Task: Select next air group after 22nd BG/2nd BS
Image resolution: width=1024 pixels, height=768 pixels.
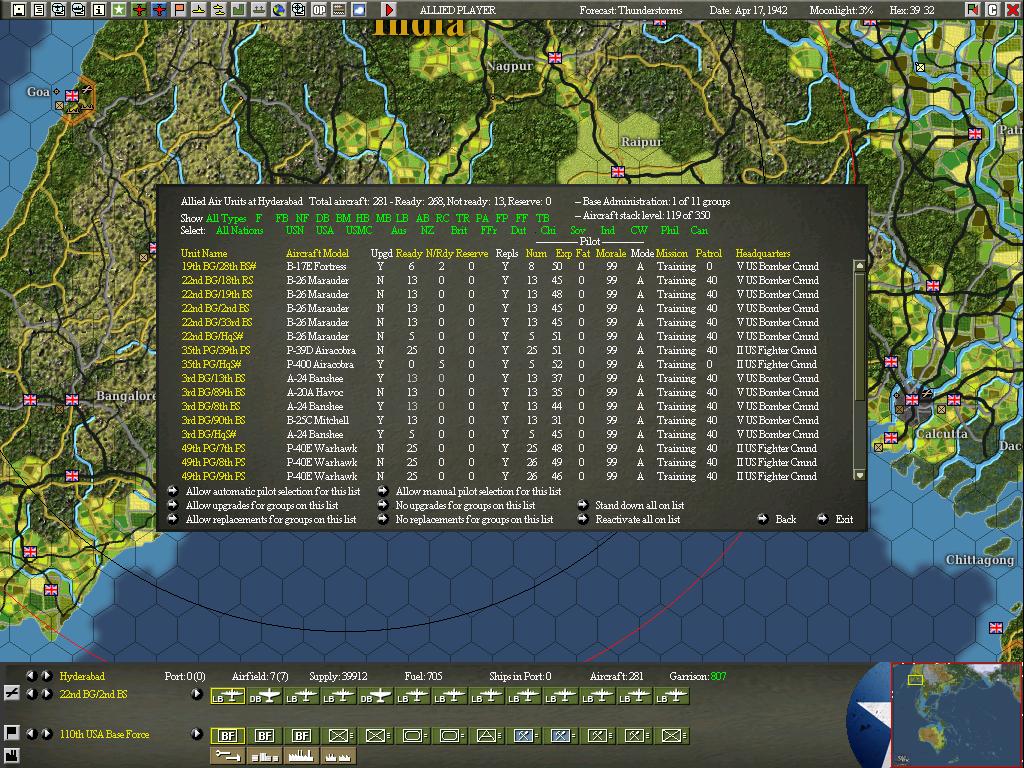Action: [x=46, y=694]
